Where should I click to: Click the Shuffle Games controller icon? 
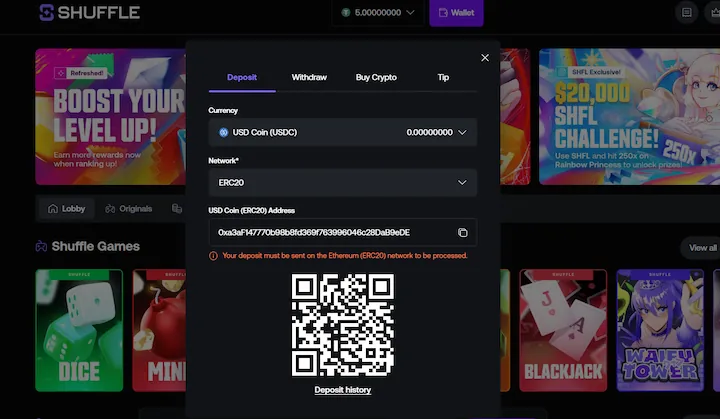pyautogui.click(x=41, y=246)
